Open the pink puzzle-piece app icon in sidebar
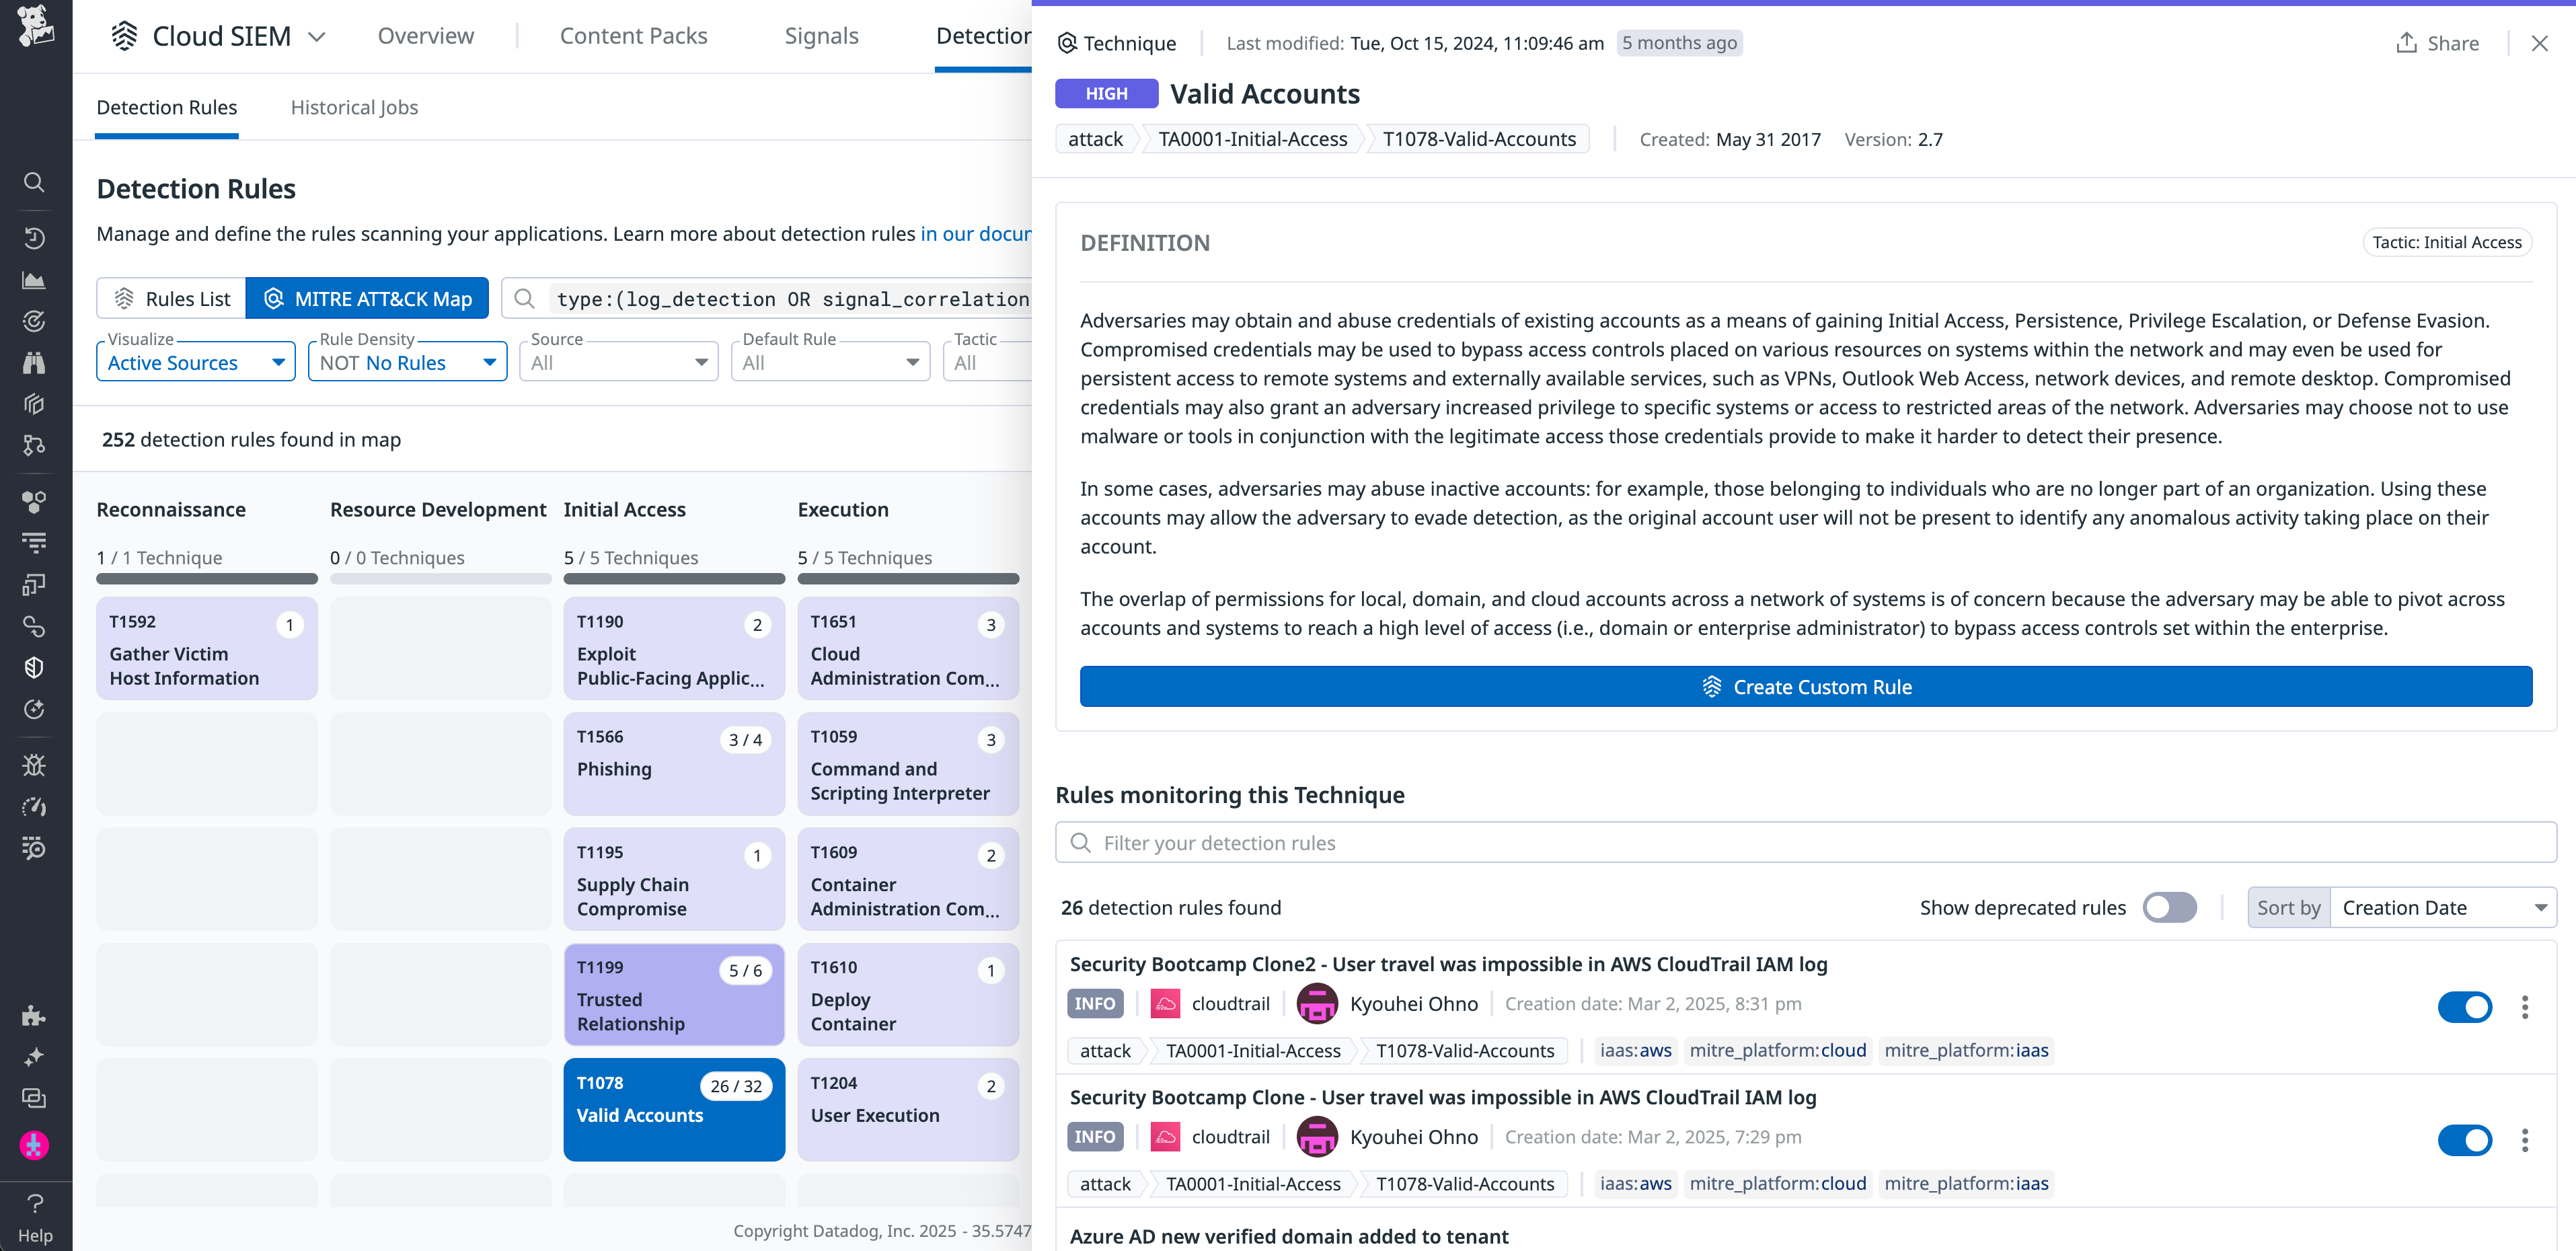 click(x=34, y=1145)
